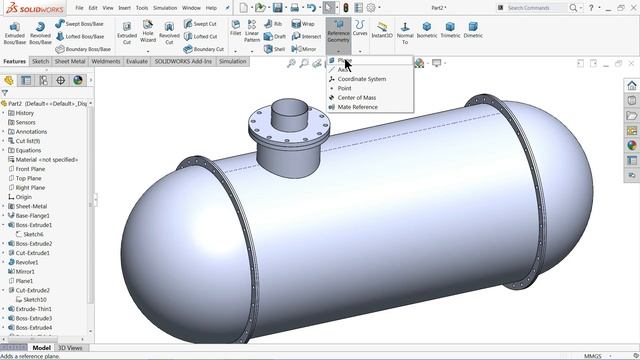Select the Fillet tool
The width and height of the screenshot is (640, 360).
(236, 28)
